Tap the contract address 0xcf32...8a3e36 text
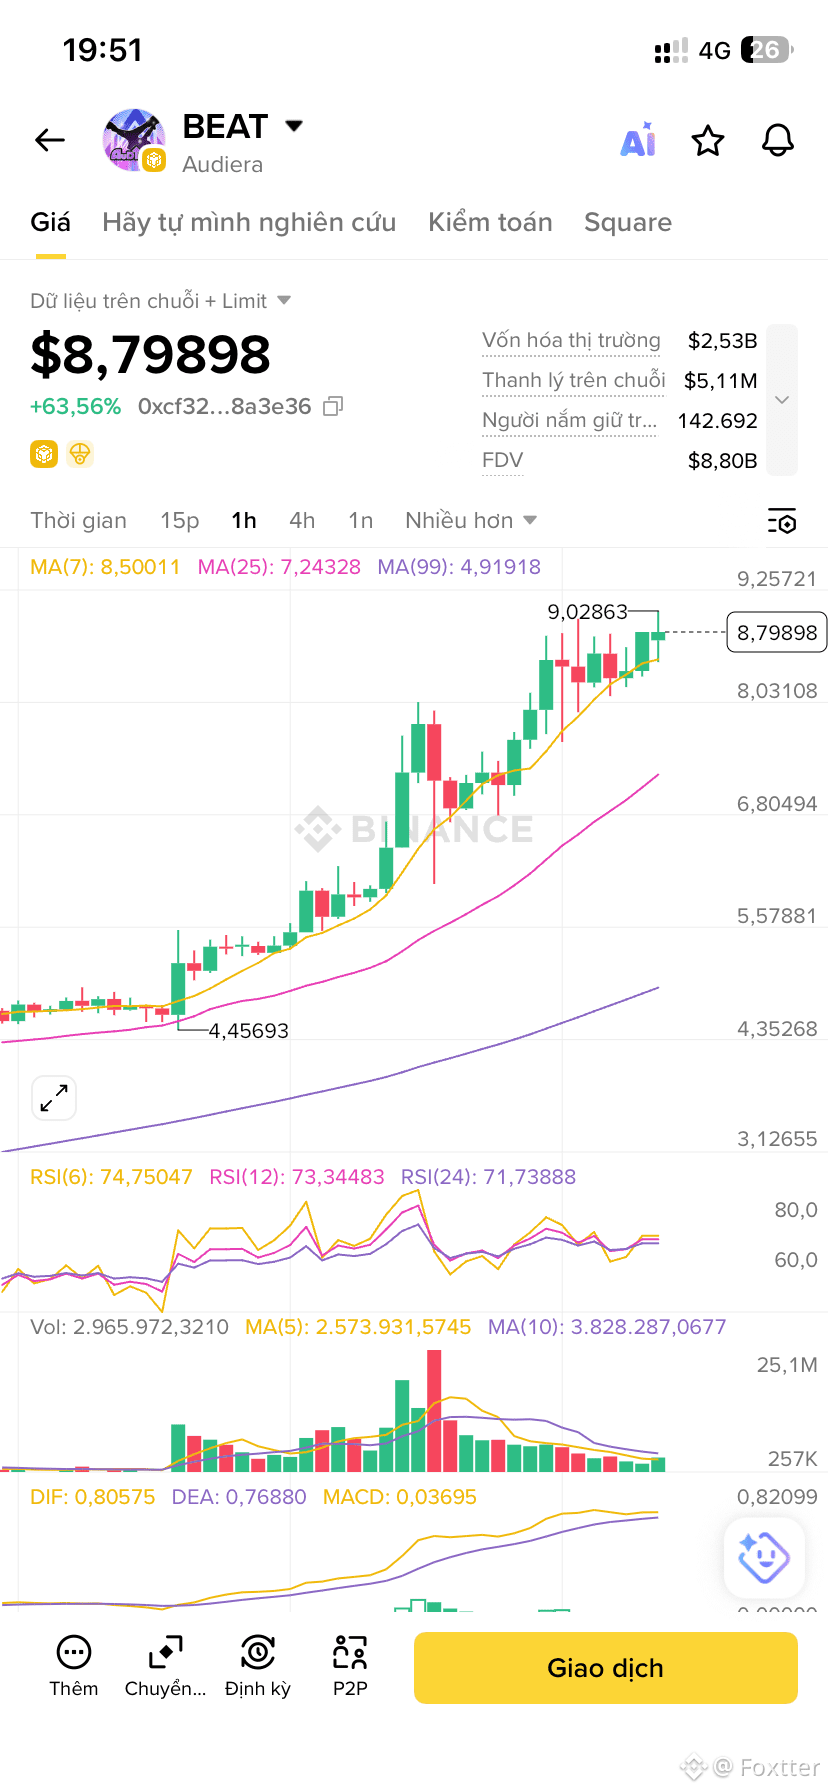828x1792 pixels. coord(225,406)
